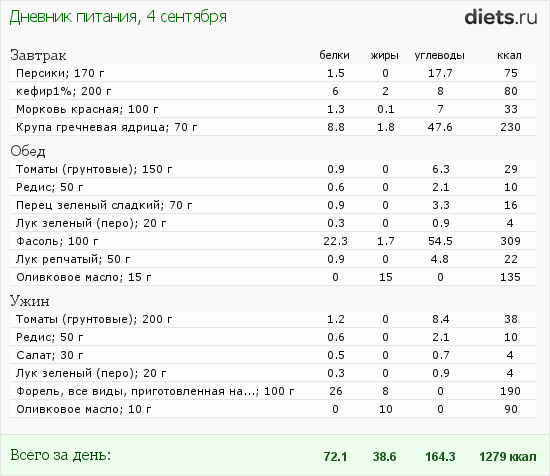Click the diets.ru logo
The image size is (550, 476).
point(501,18)
